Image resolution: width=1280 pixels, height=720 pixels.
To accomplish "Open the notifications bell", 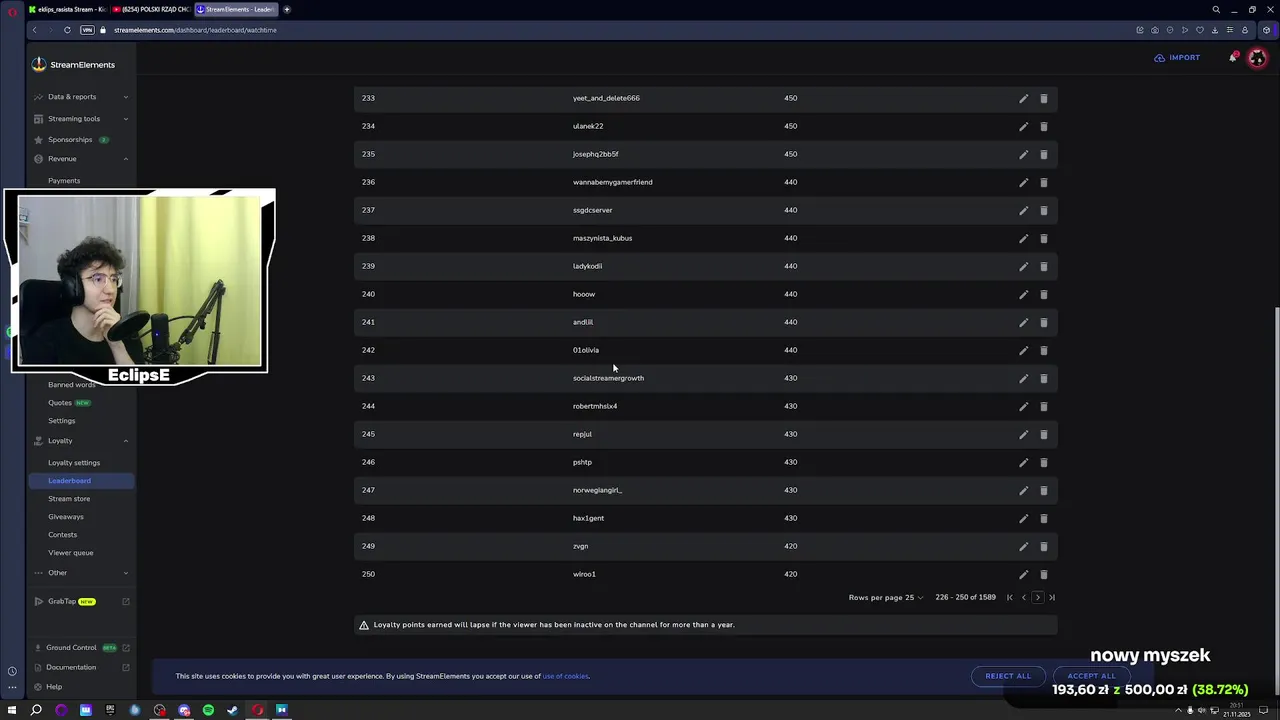I will (x=1233, y=57).
